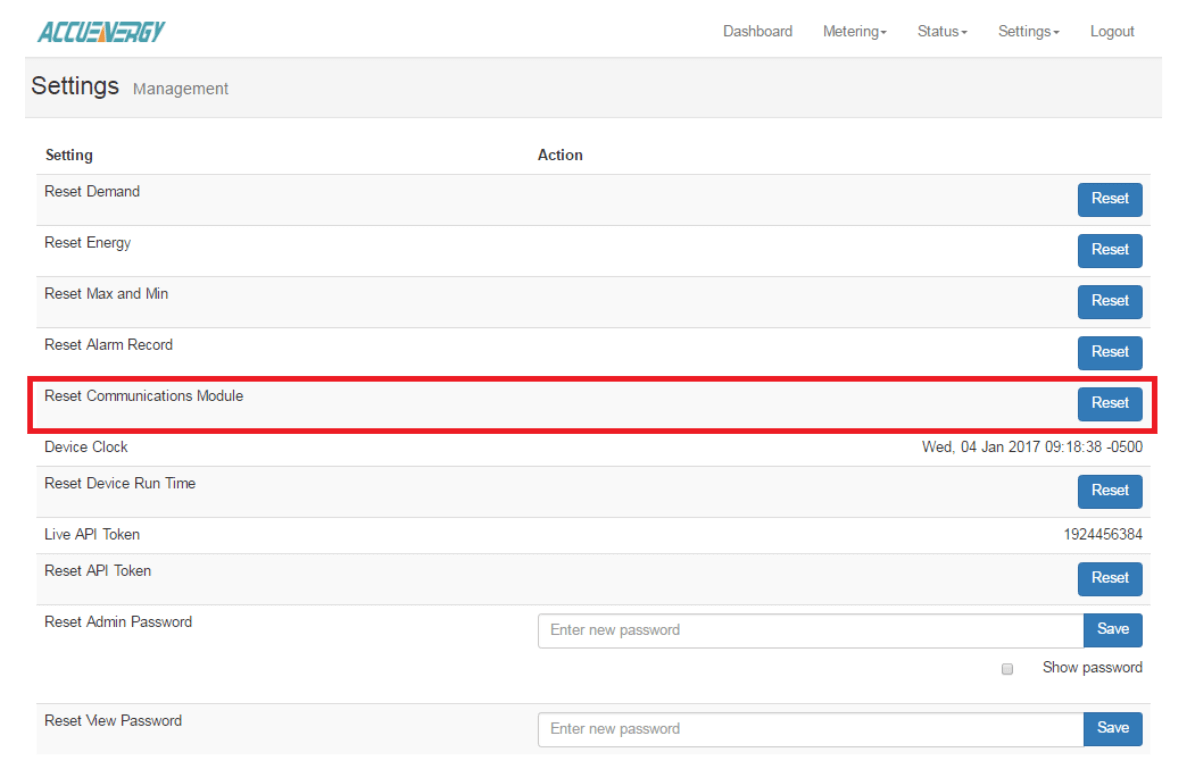Viewport: 1202px width, 784px height.
Task: Log out using the Logout link
Action: [x=1112, y=32]
